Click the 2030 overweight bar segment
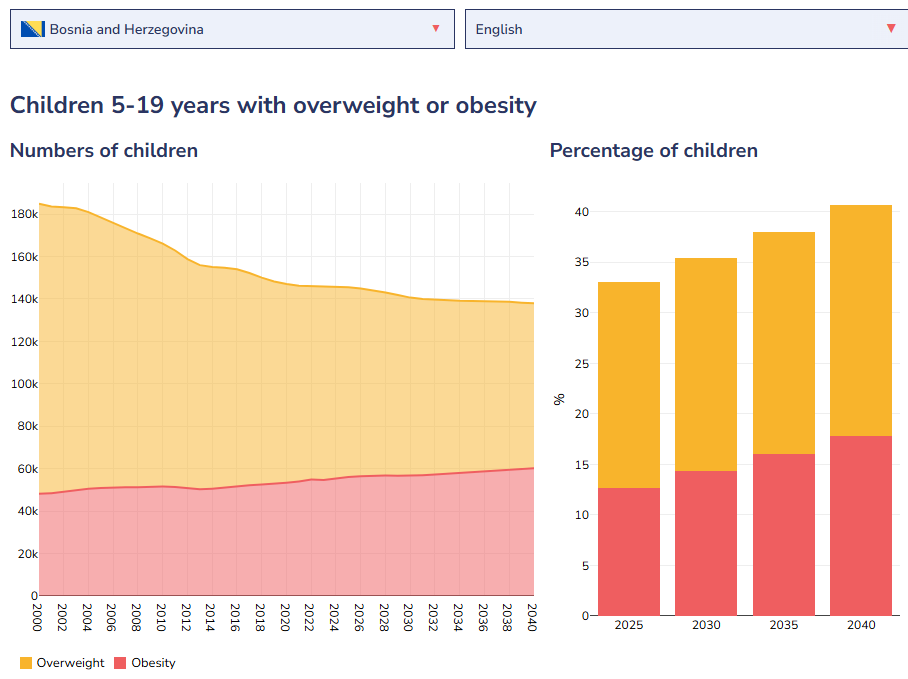908x679 pixels. (x=706, y=364)
